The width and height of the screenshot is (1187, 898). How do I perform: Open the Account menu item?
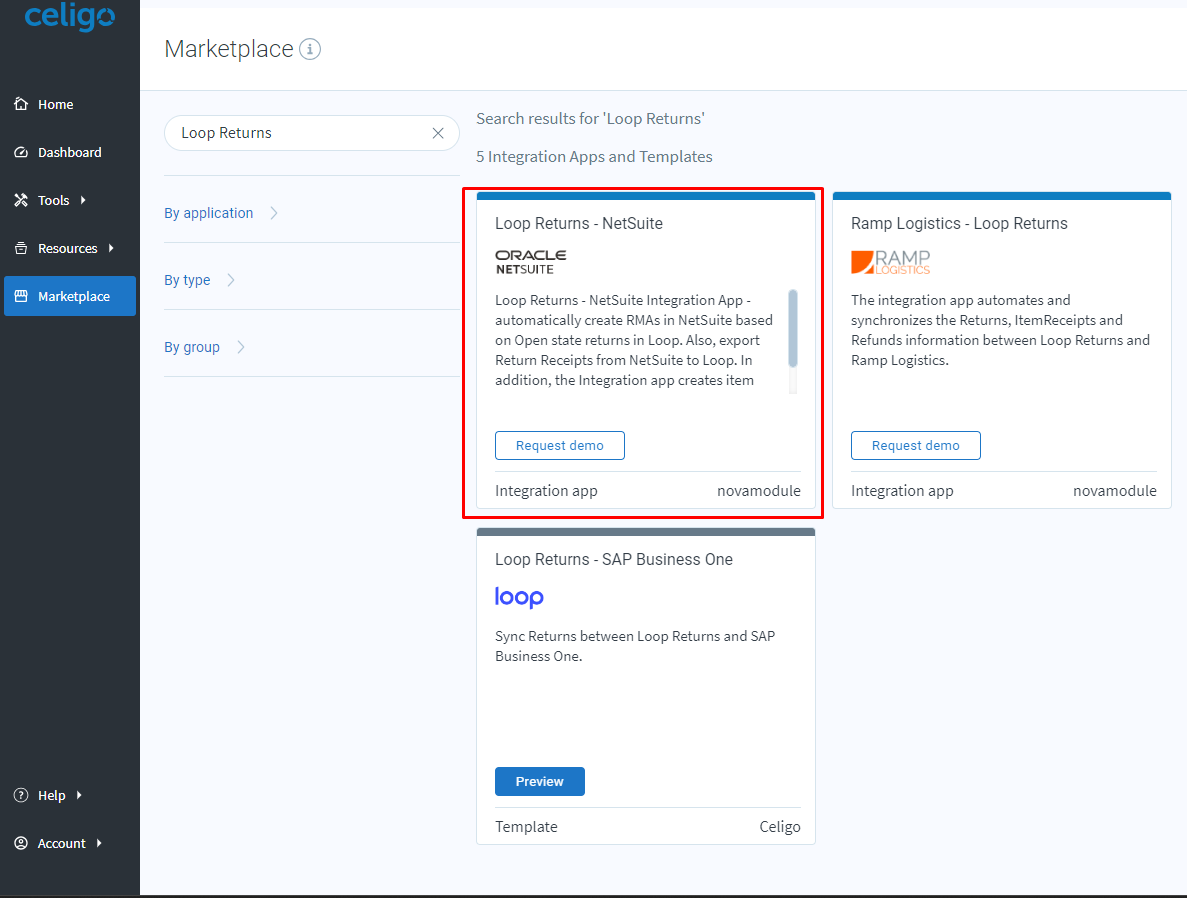pyautogui.click(x=70, y=843)
